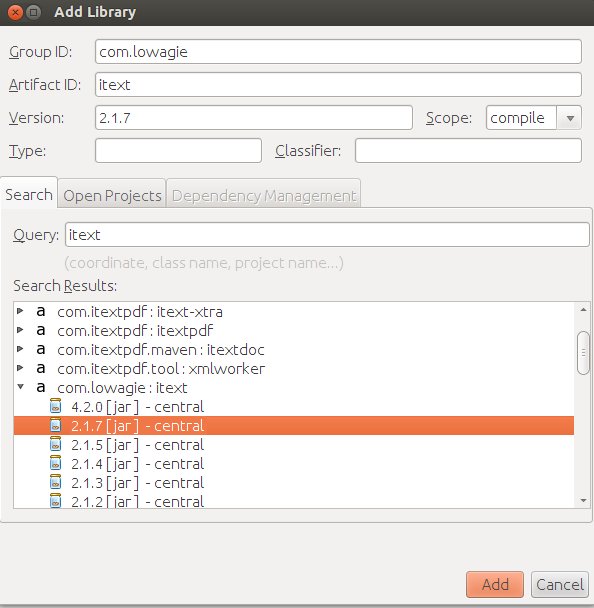The image size is (594, 608).
Task: Click the search results scrollbar thumb
Action: (583, 352)
